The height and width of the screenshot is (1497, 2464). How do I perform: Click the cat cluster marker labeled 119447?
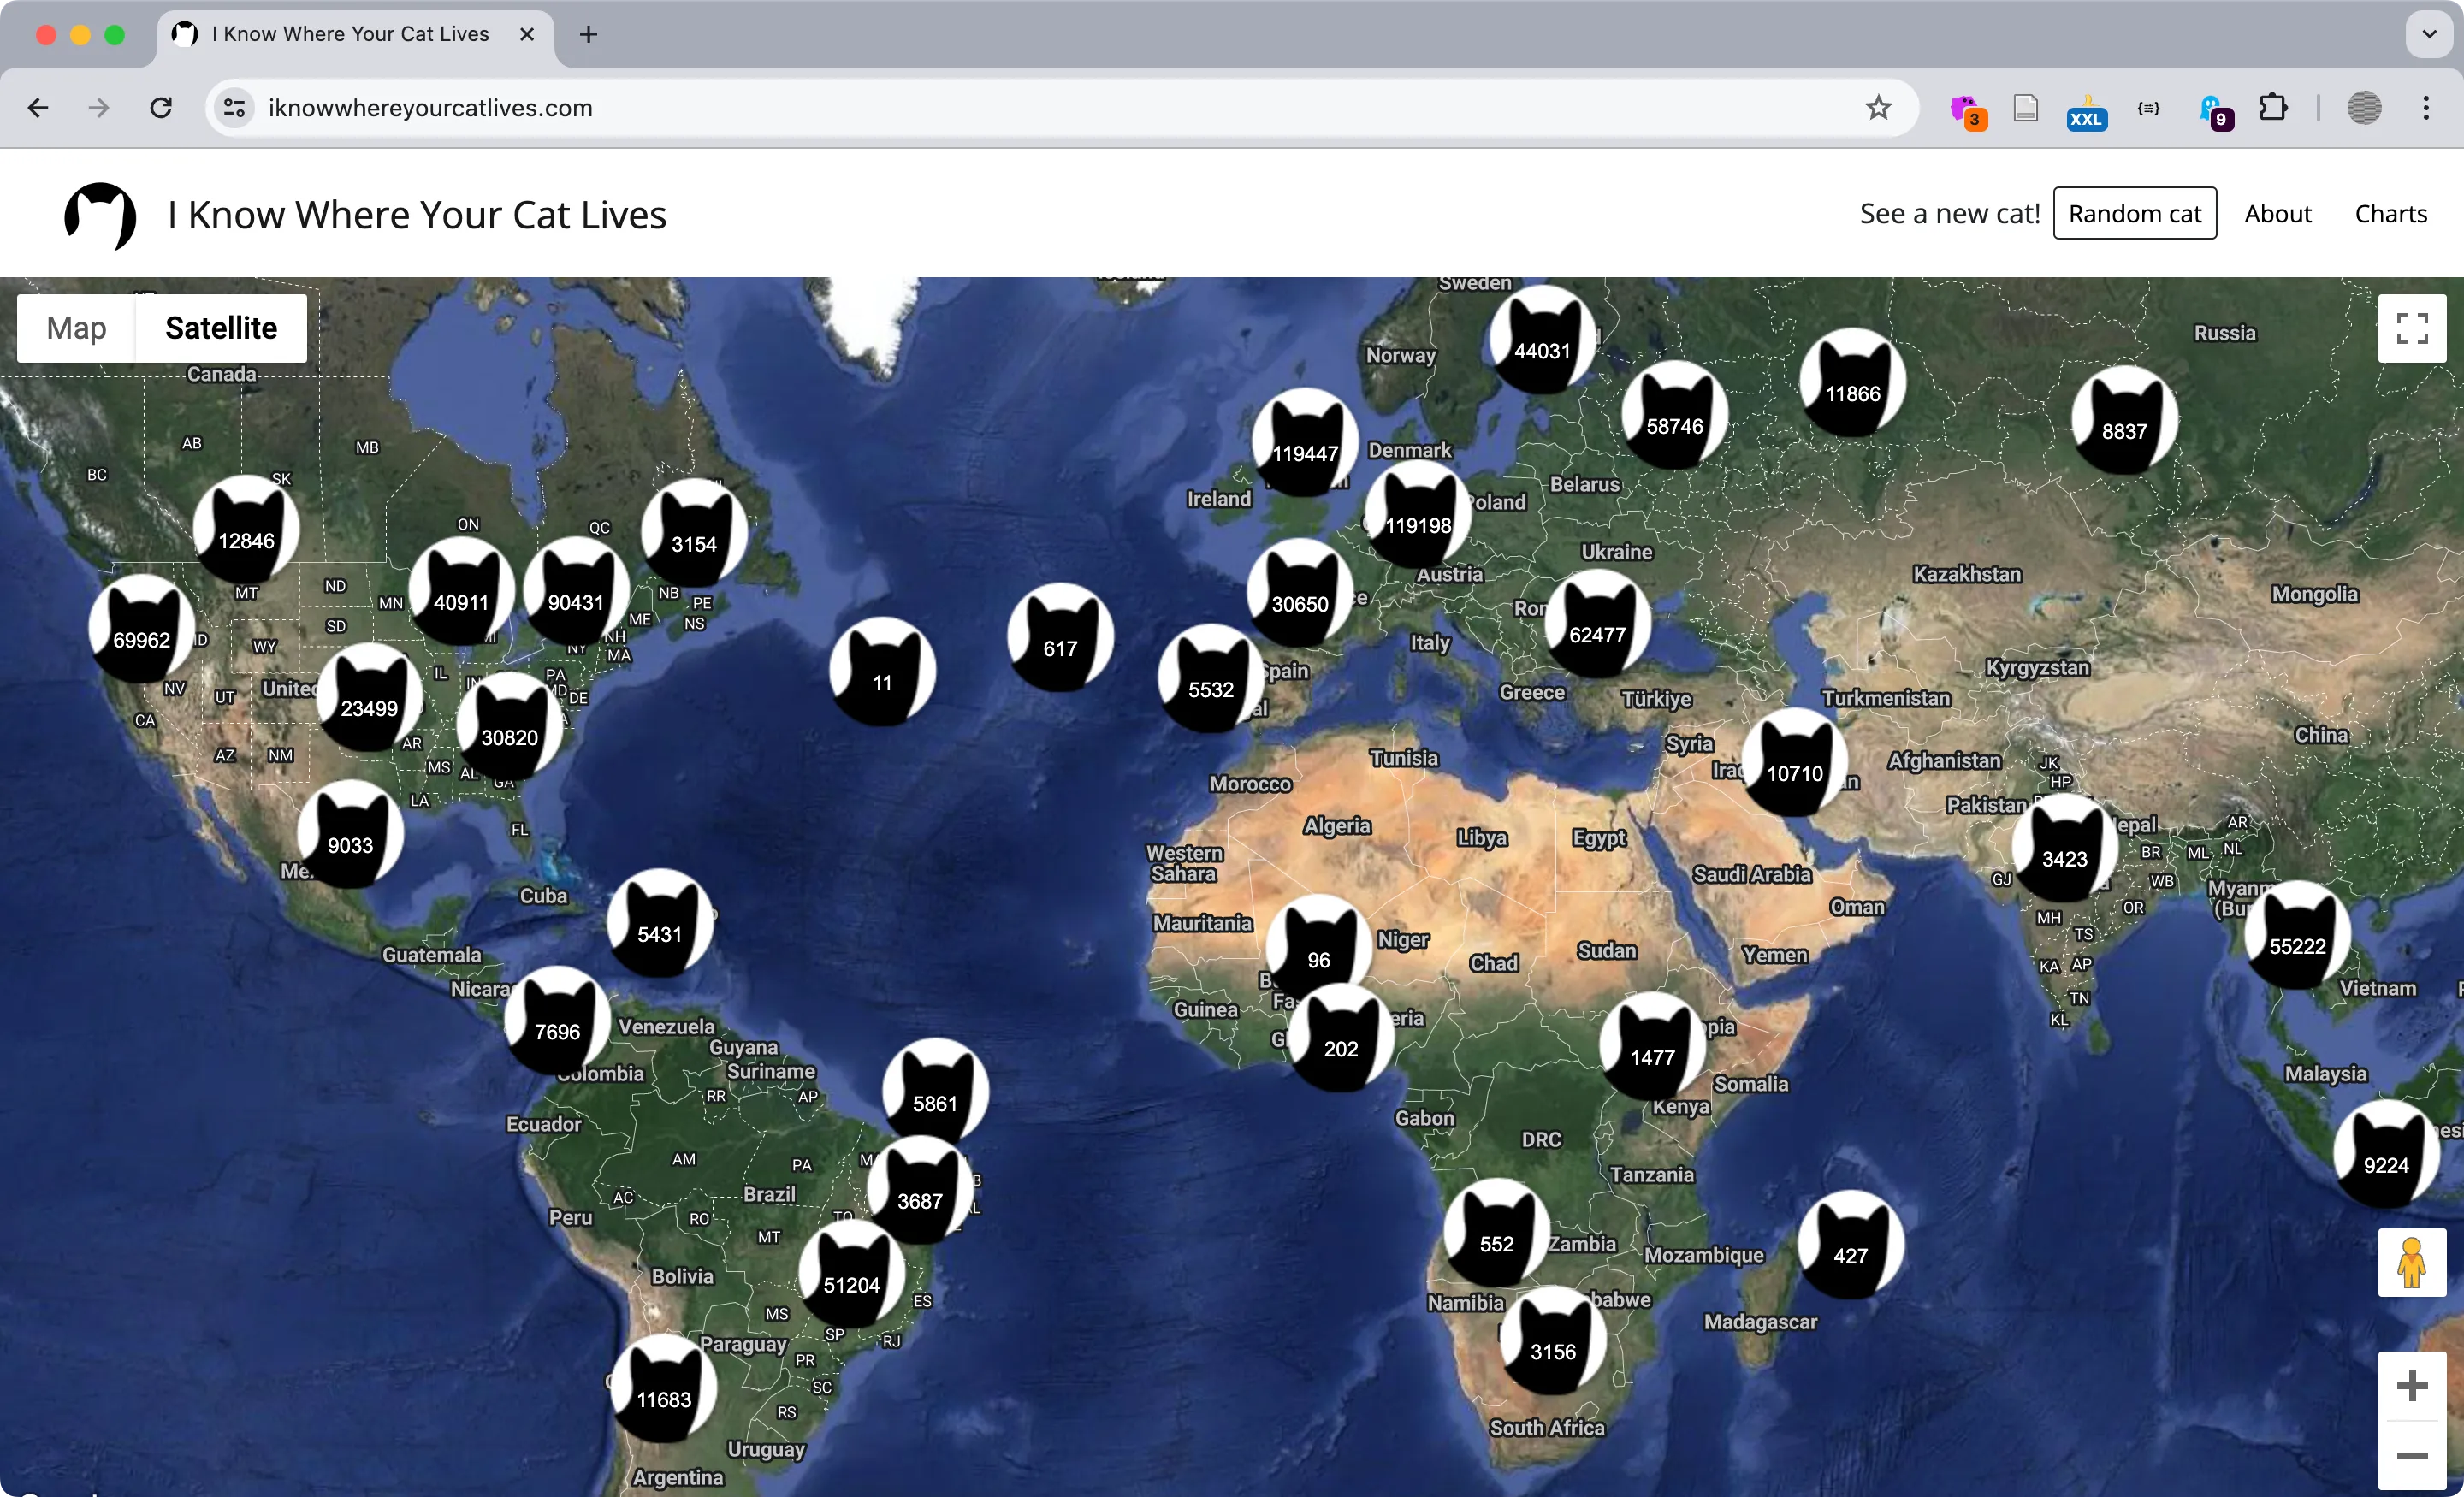coord(1304,444)
